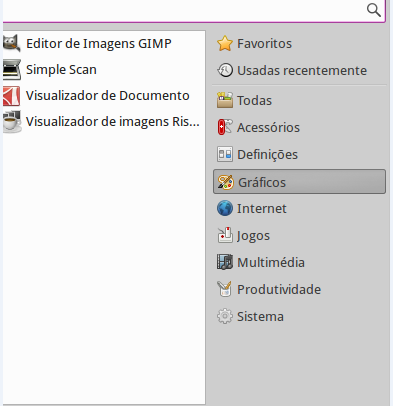This screenshot has width=393, height=406.
Task: Click the Sistema gear icon
Action: 225,316
